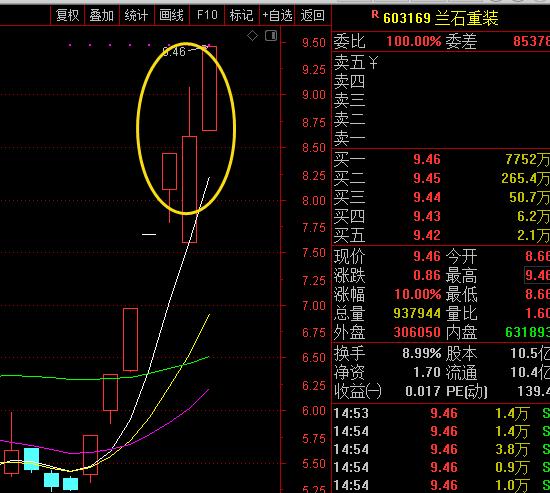Screen dimensions: 550x493
Task: Click the 0.46 high price label on chart
Action: [x=175, y=52]
